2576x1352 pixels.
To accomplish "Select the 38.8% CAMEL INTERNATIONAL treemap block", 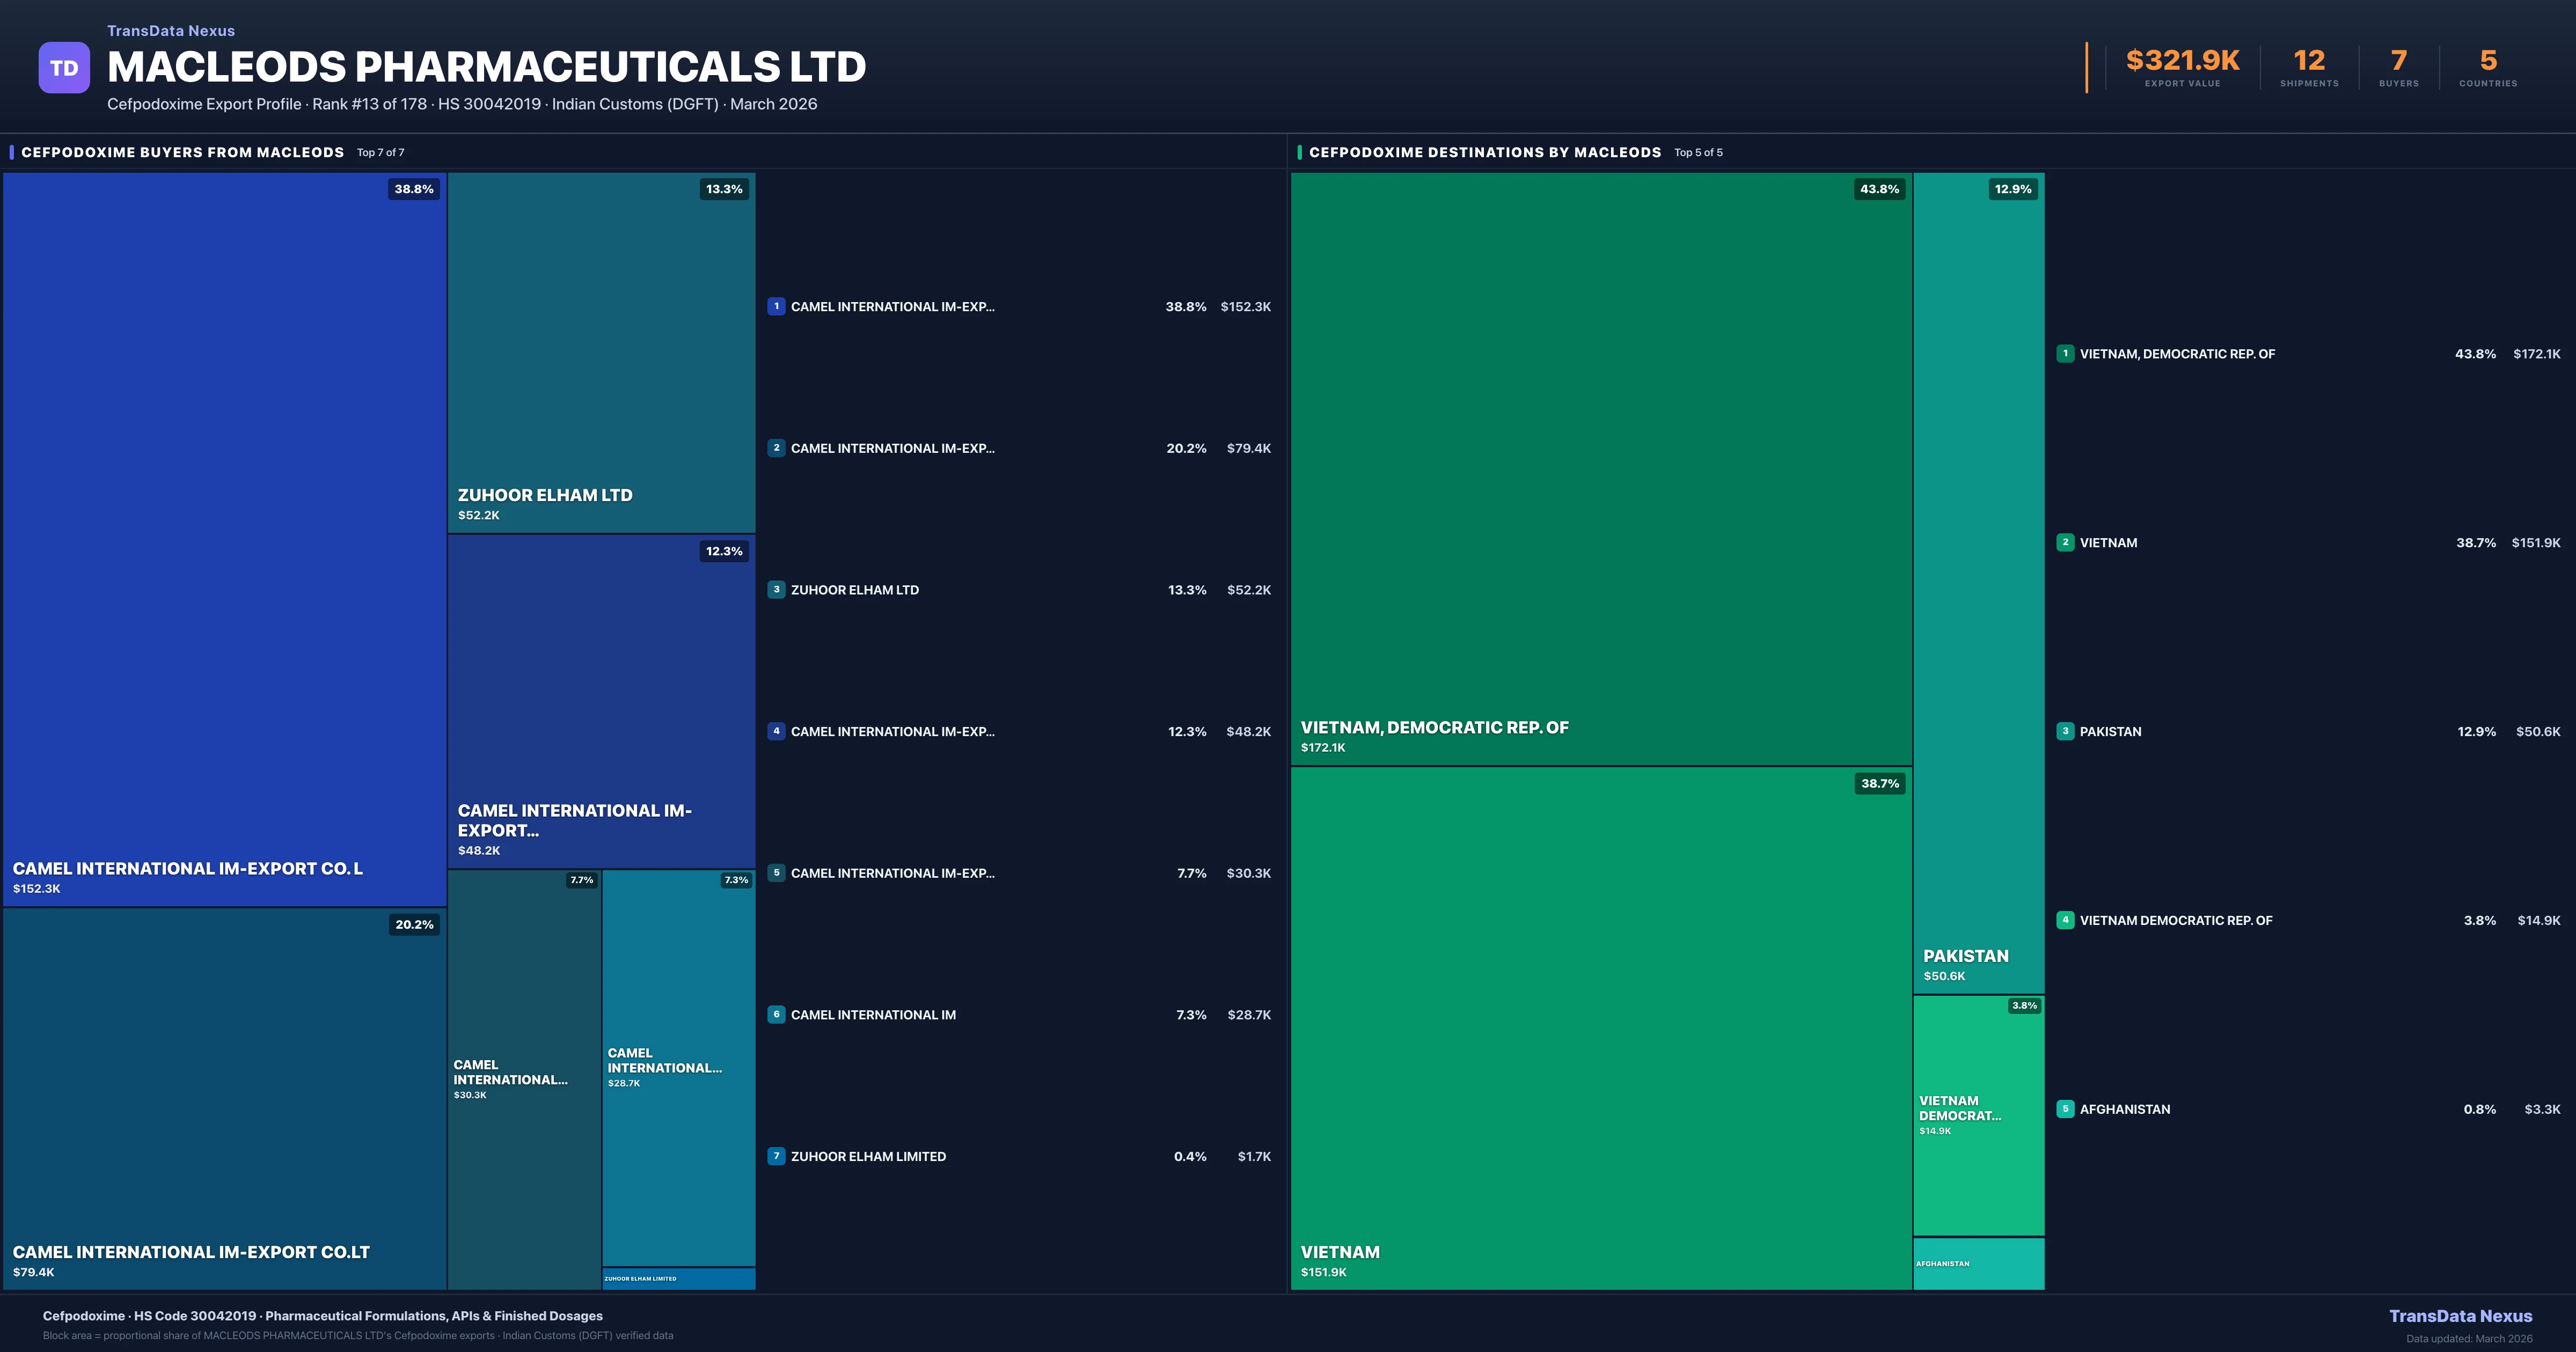I will tap(224, 540).
